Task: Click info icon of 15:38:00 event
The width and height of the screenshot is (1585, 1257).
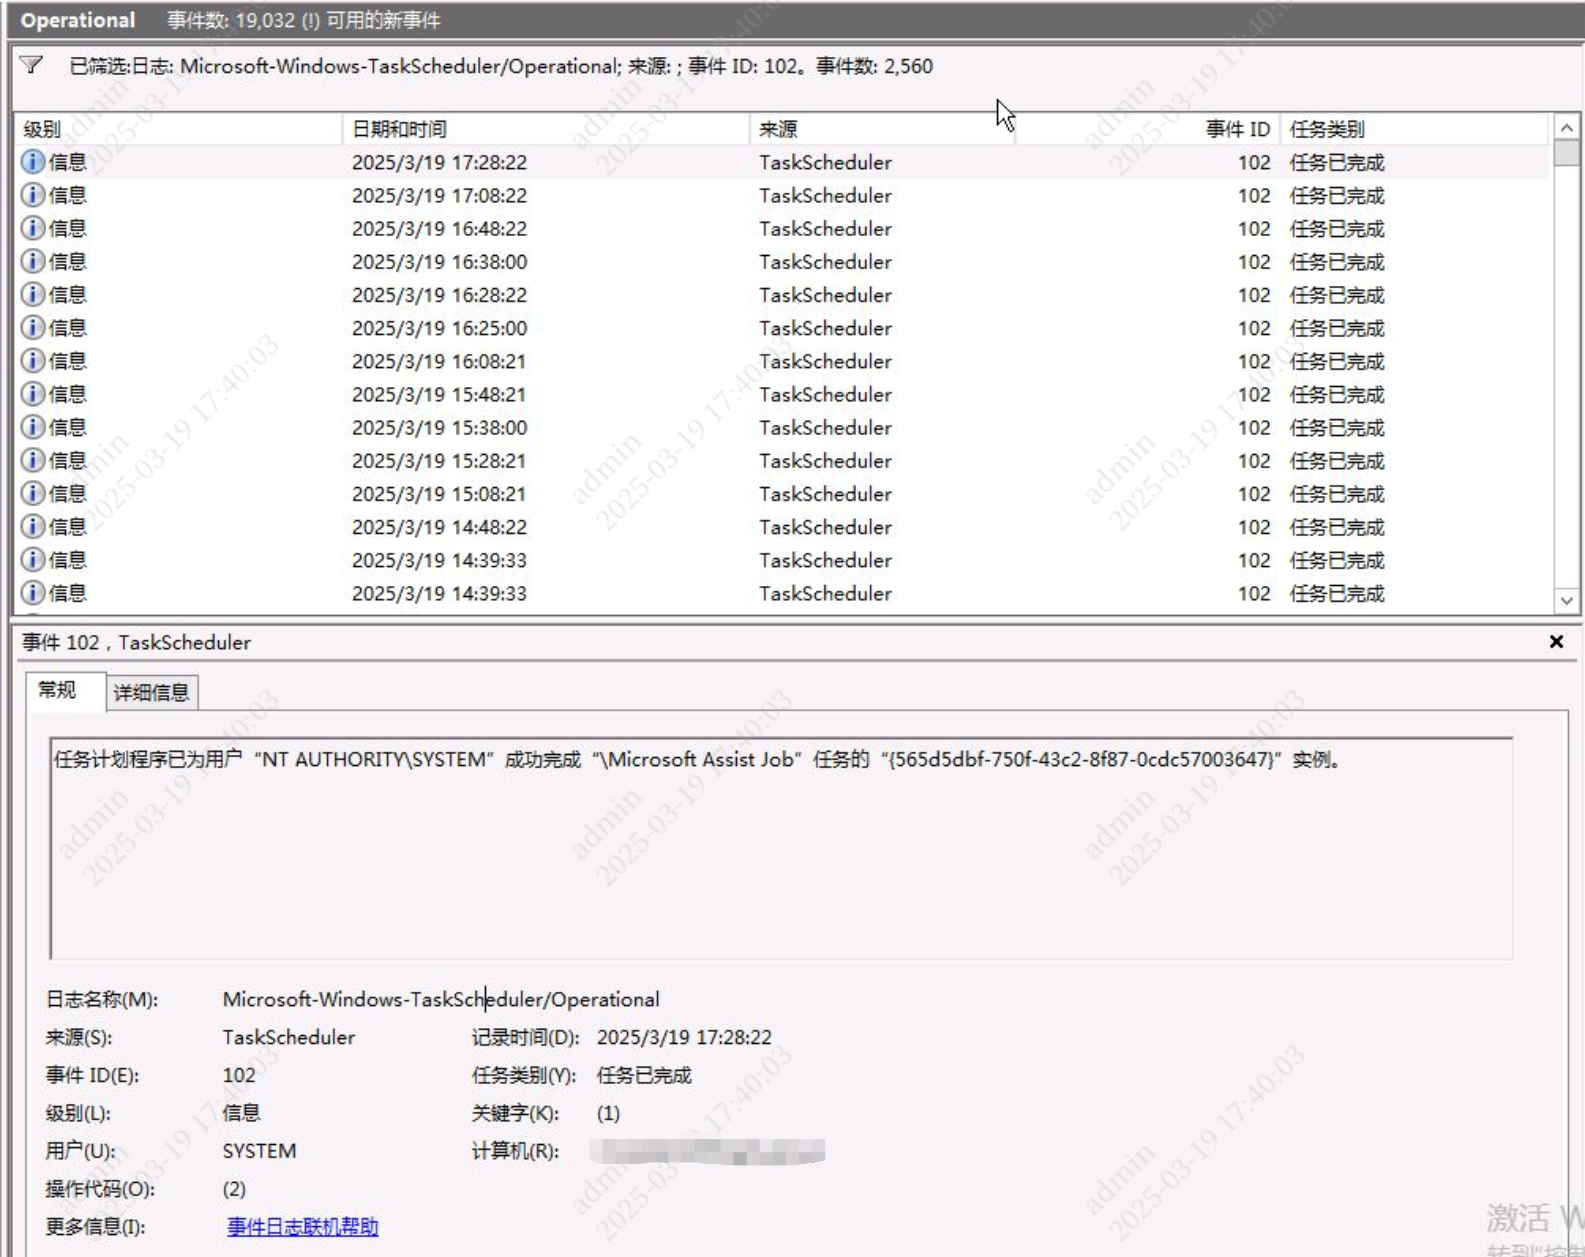Action: (33, 427)
